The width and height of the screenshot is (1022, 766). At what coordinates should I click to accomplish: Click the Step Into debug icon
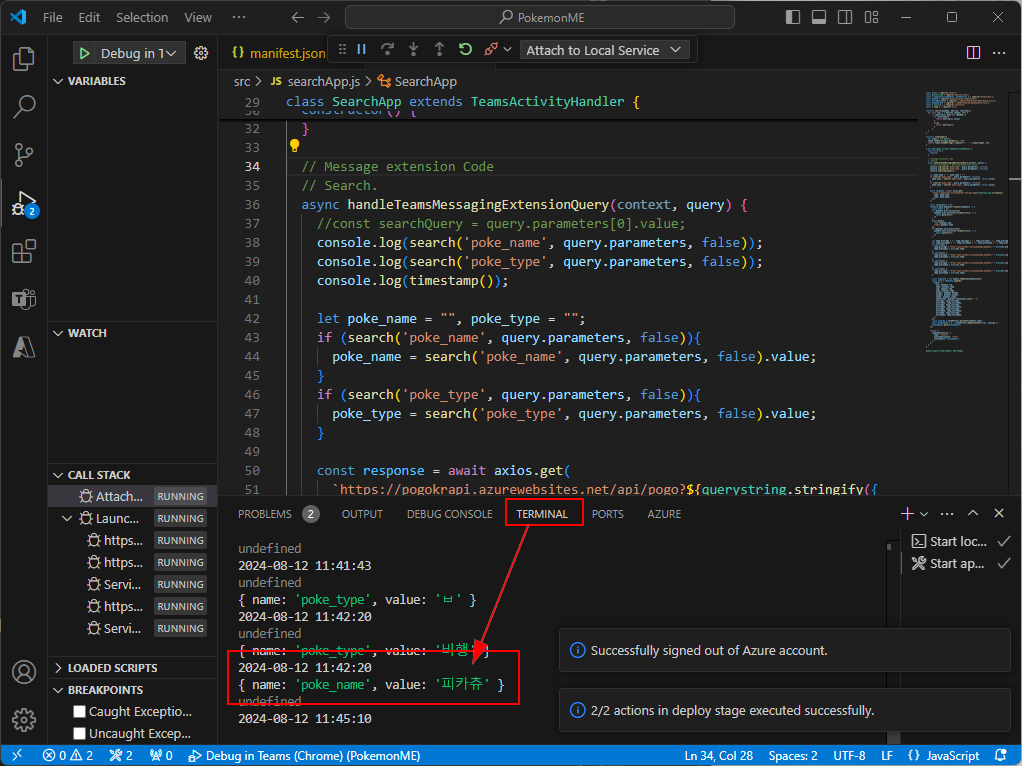click(413, 50)
